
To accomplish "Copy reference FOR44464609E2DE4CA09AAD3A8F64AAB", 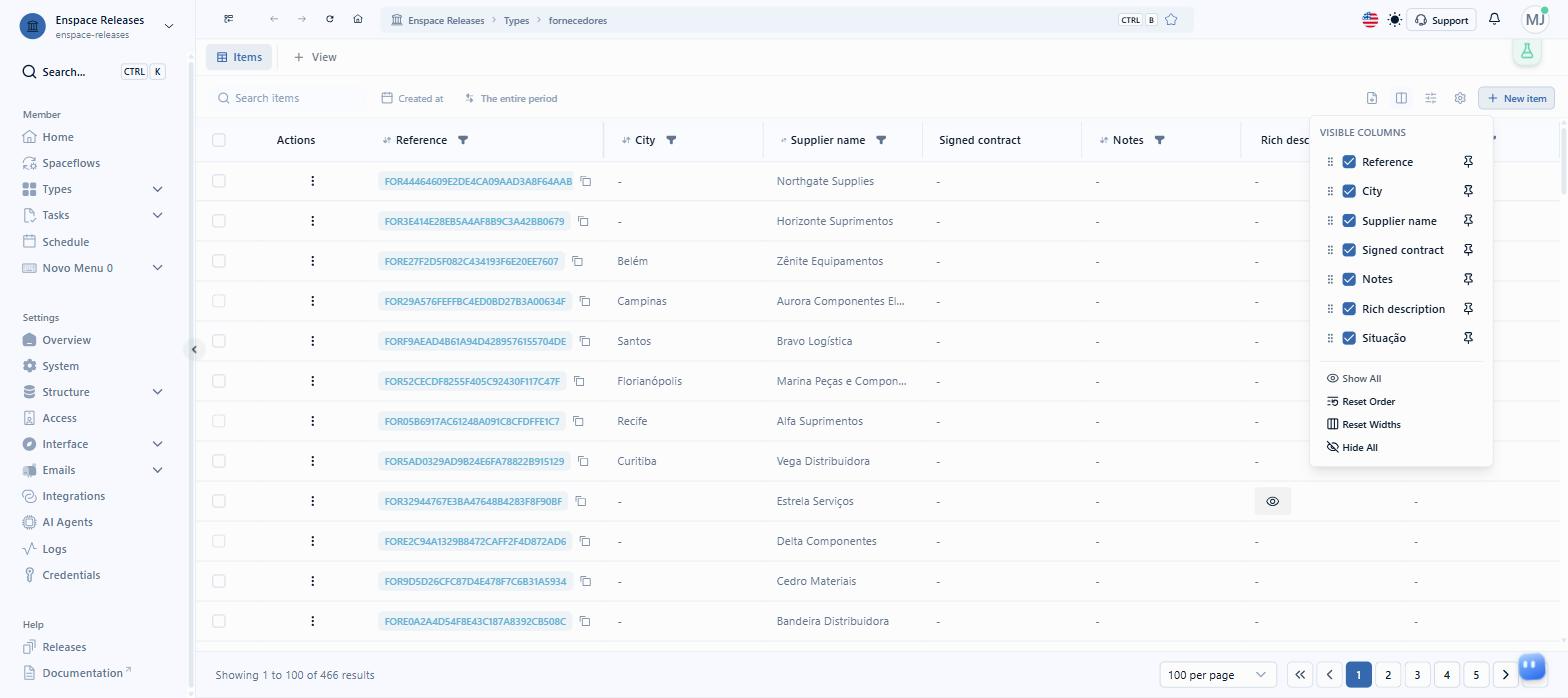I will click(x=586, y=181).
